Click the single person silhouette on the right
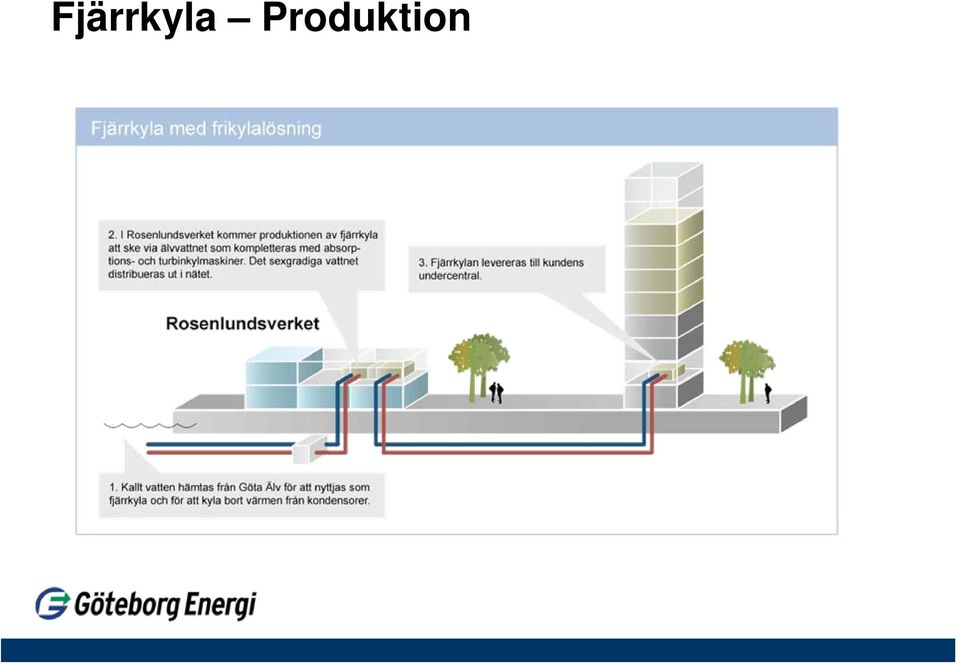960x664 pixels. pos(768,393)
